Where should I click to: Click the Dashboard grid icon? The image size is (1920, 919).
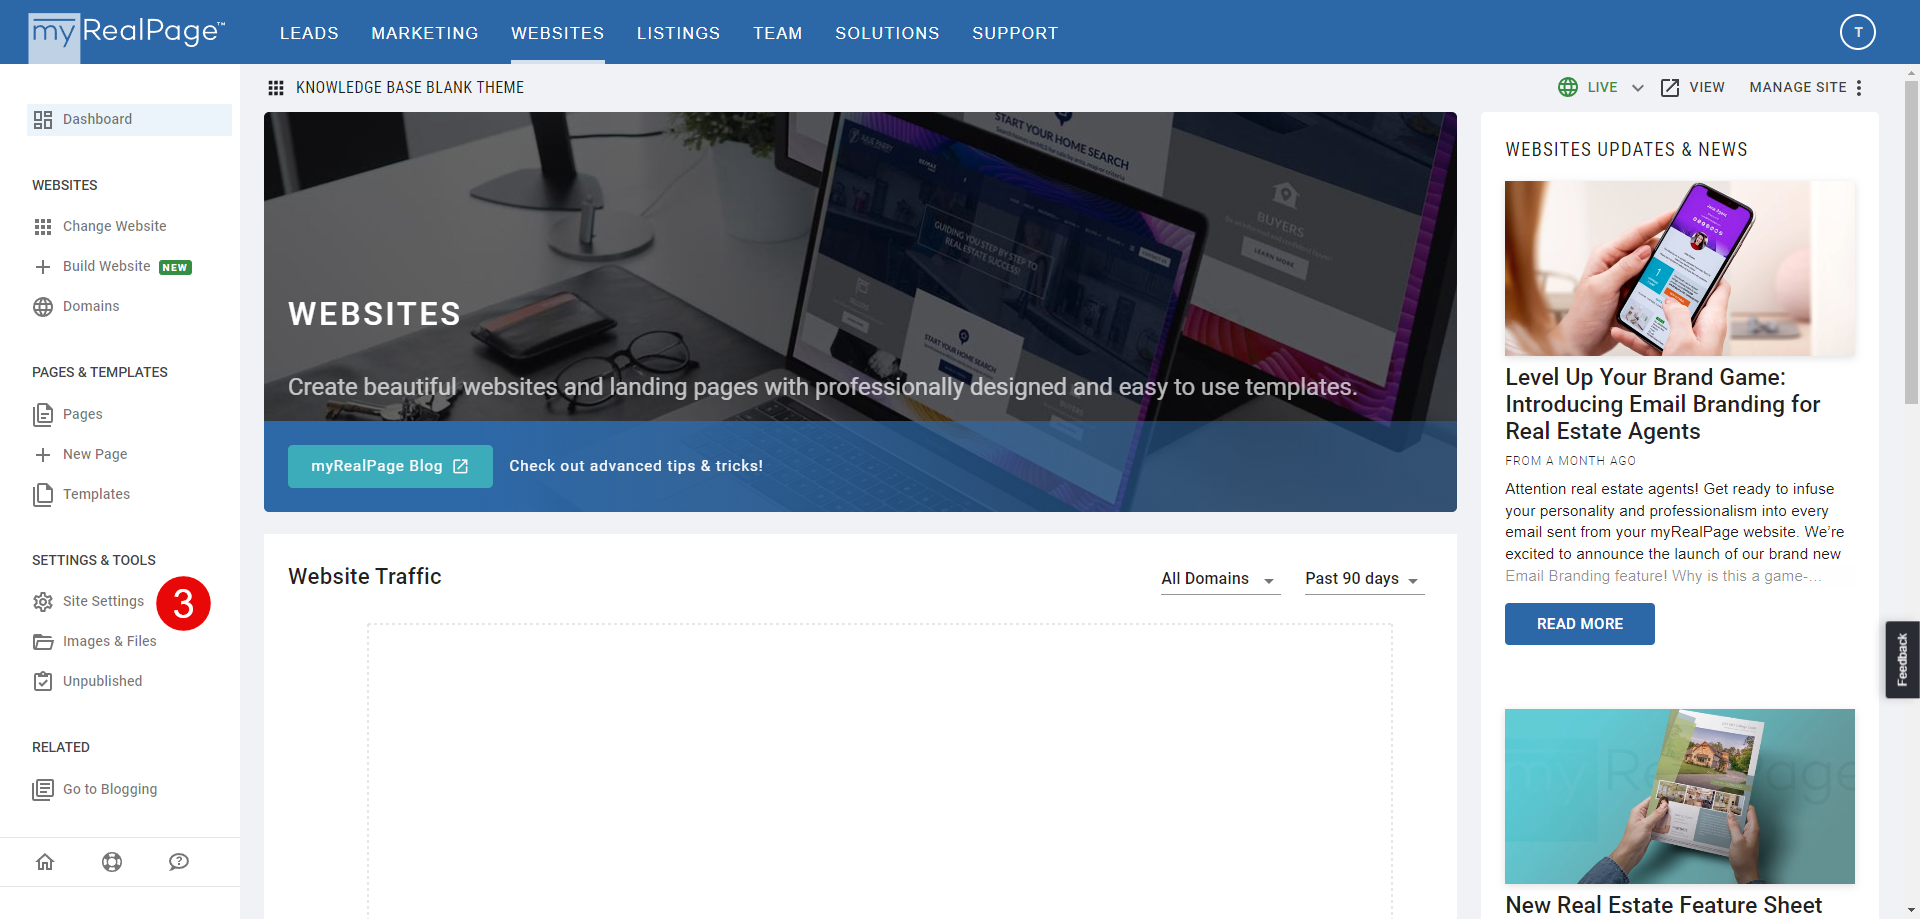pos(43,120)
